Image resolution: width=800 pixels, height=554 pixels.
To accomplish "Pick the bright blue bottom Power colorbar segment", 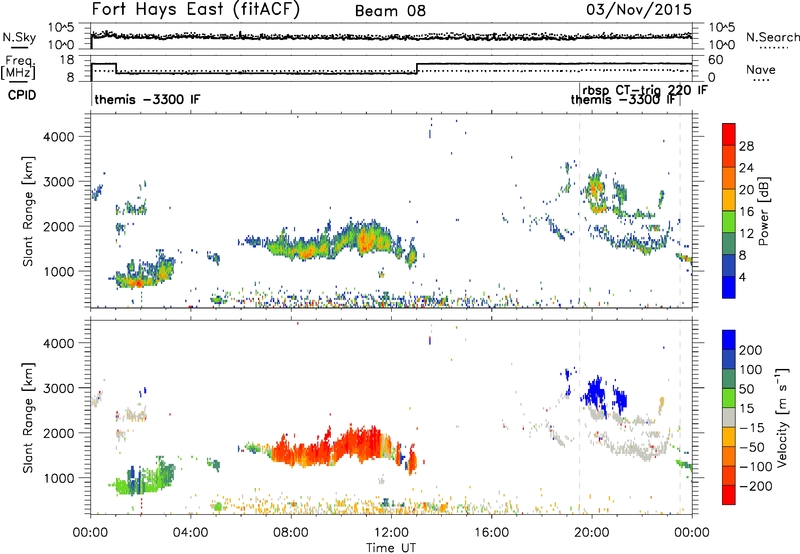I will [729, 287].
